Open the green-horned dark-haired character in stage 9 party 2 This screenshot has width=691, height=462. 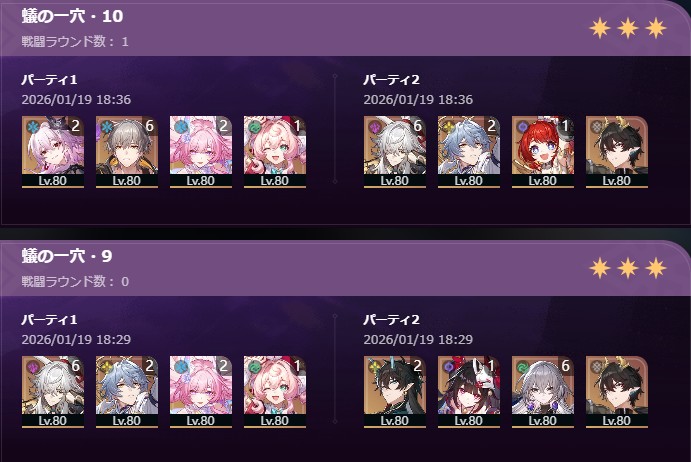click(x=395, y=391)
